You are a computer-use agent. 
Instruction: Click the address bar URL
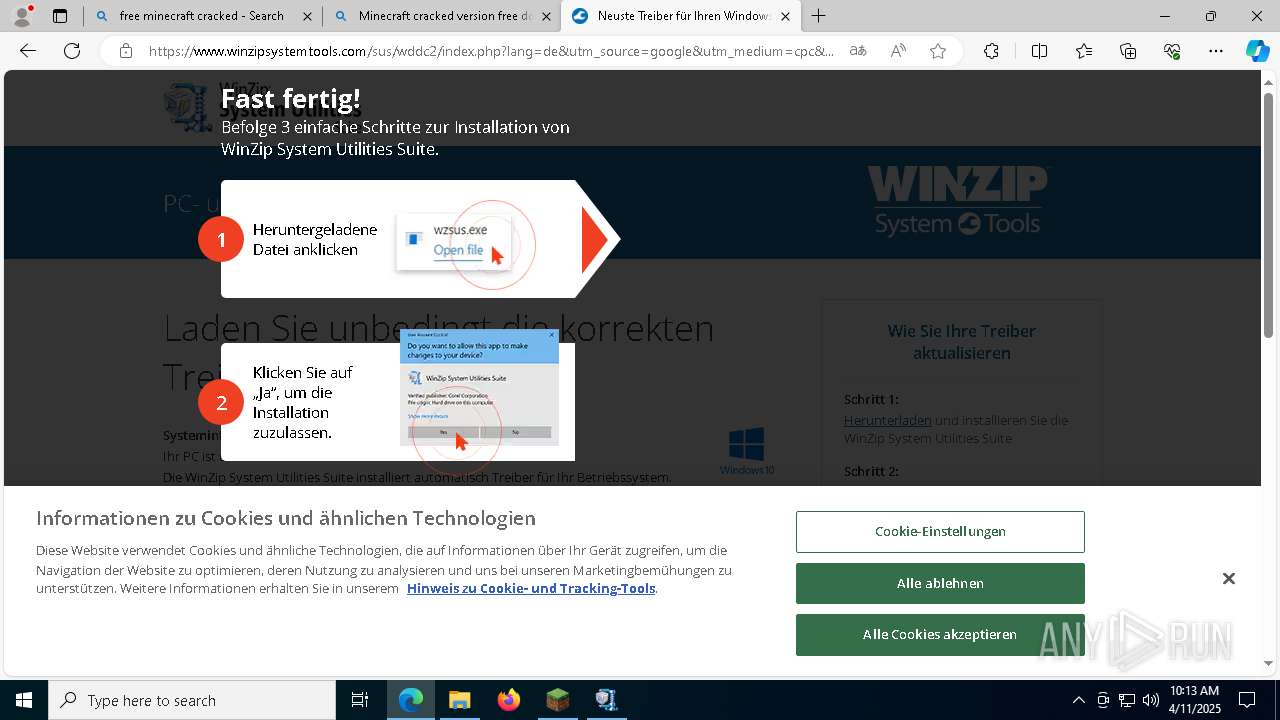click(491, 51)
